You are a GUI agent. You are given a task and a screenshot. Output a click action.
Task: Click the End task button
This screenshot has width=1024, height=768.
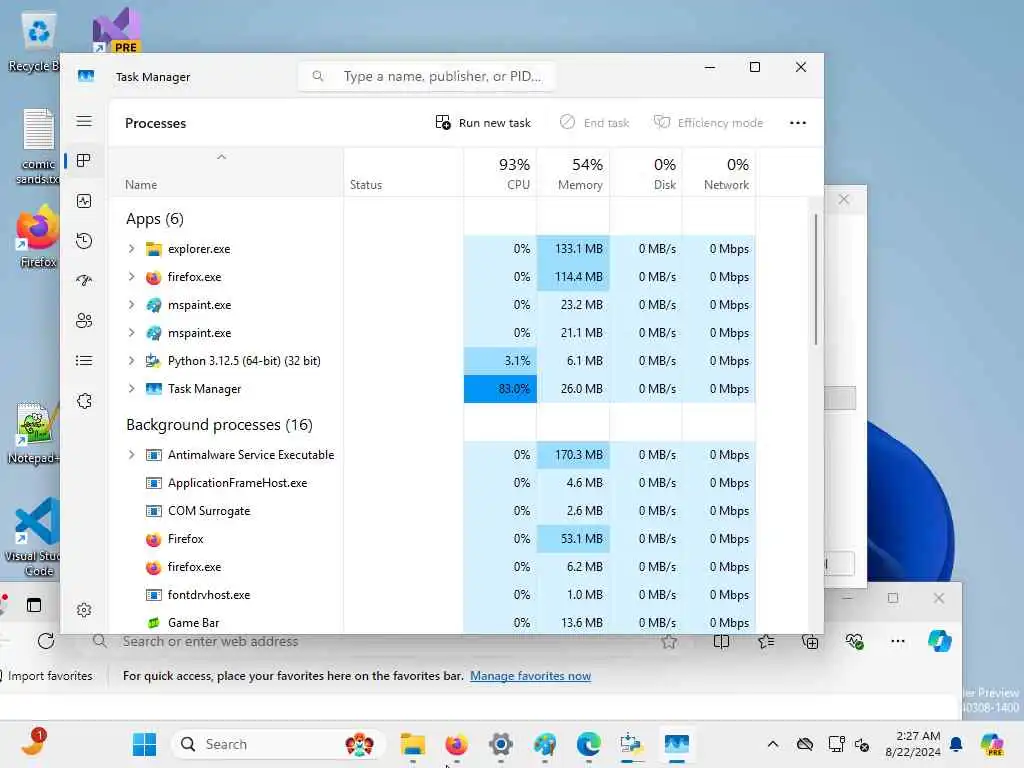pyautogui.click(x=594, y=123)
